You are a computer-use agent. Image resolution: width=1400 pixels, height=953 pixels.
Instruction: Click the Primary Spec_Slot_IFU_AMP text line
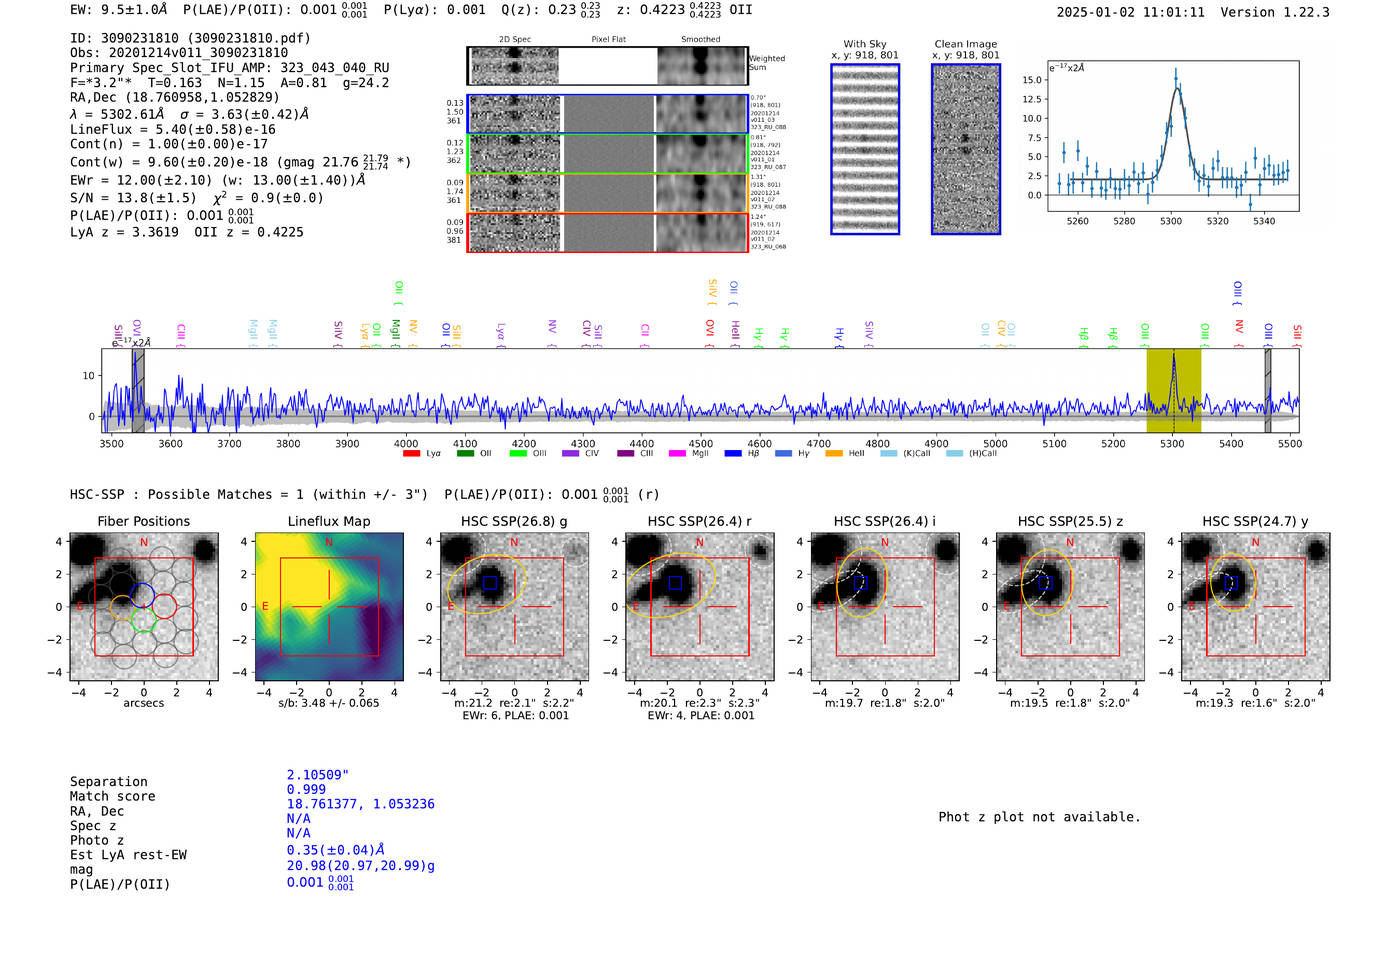[x=230, y=68]
